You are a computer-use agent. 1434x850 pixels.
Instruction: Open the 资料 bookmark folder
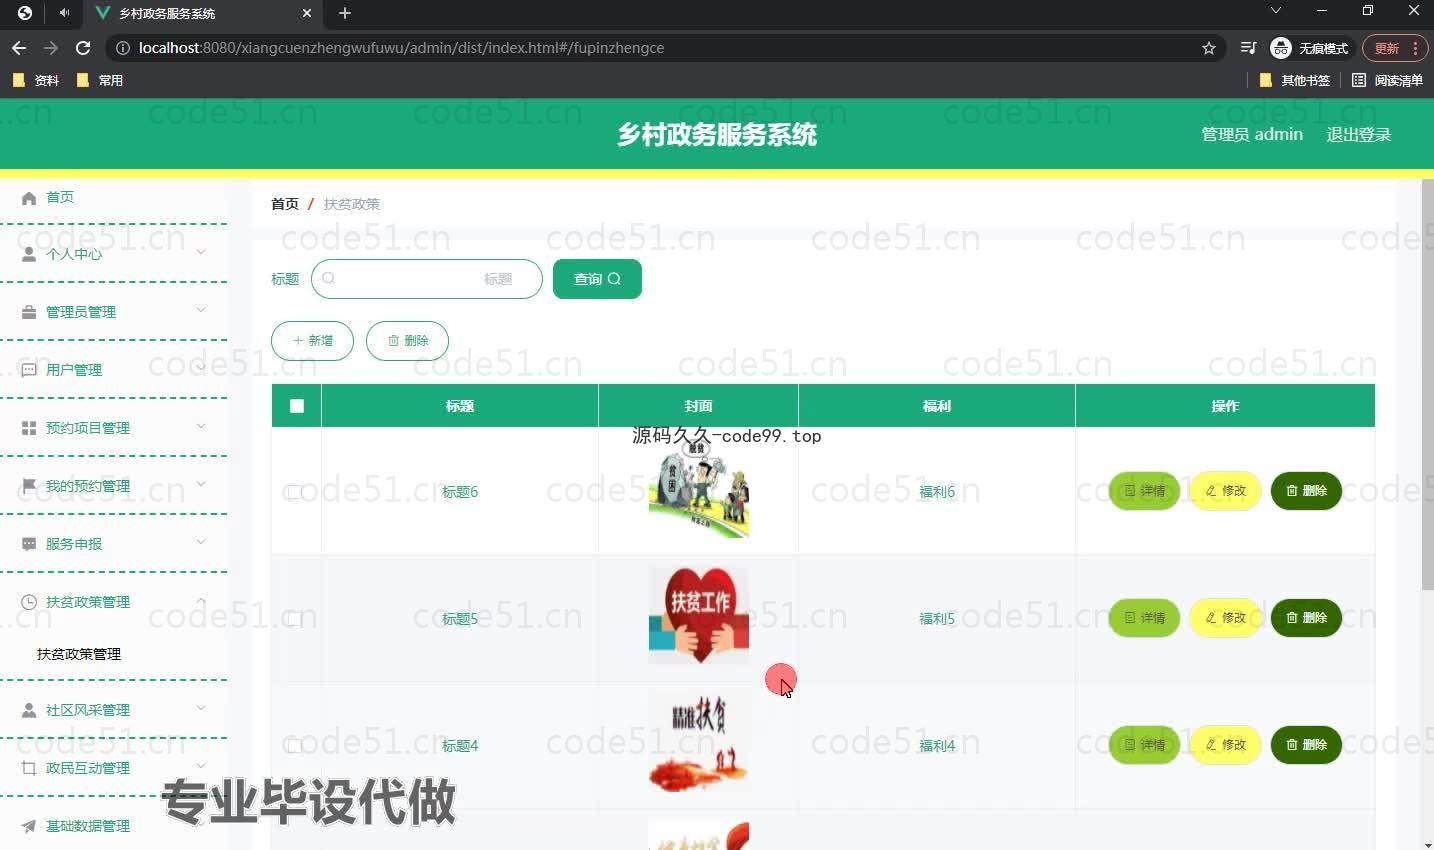[36, 80]
